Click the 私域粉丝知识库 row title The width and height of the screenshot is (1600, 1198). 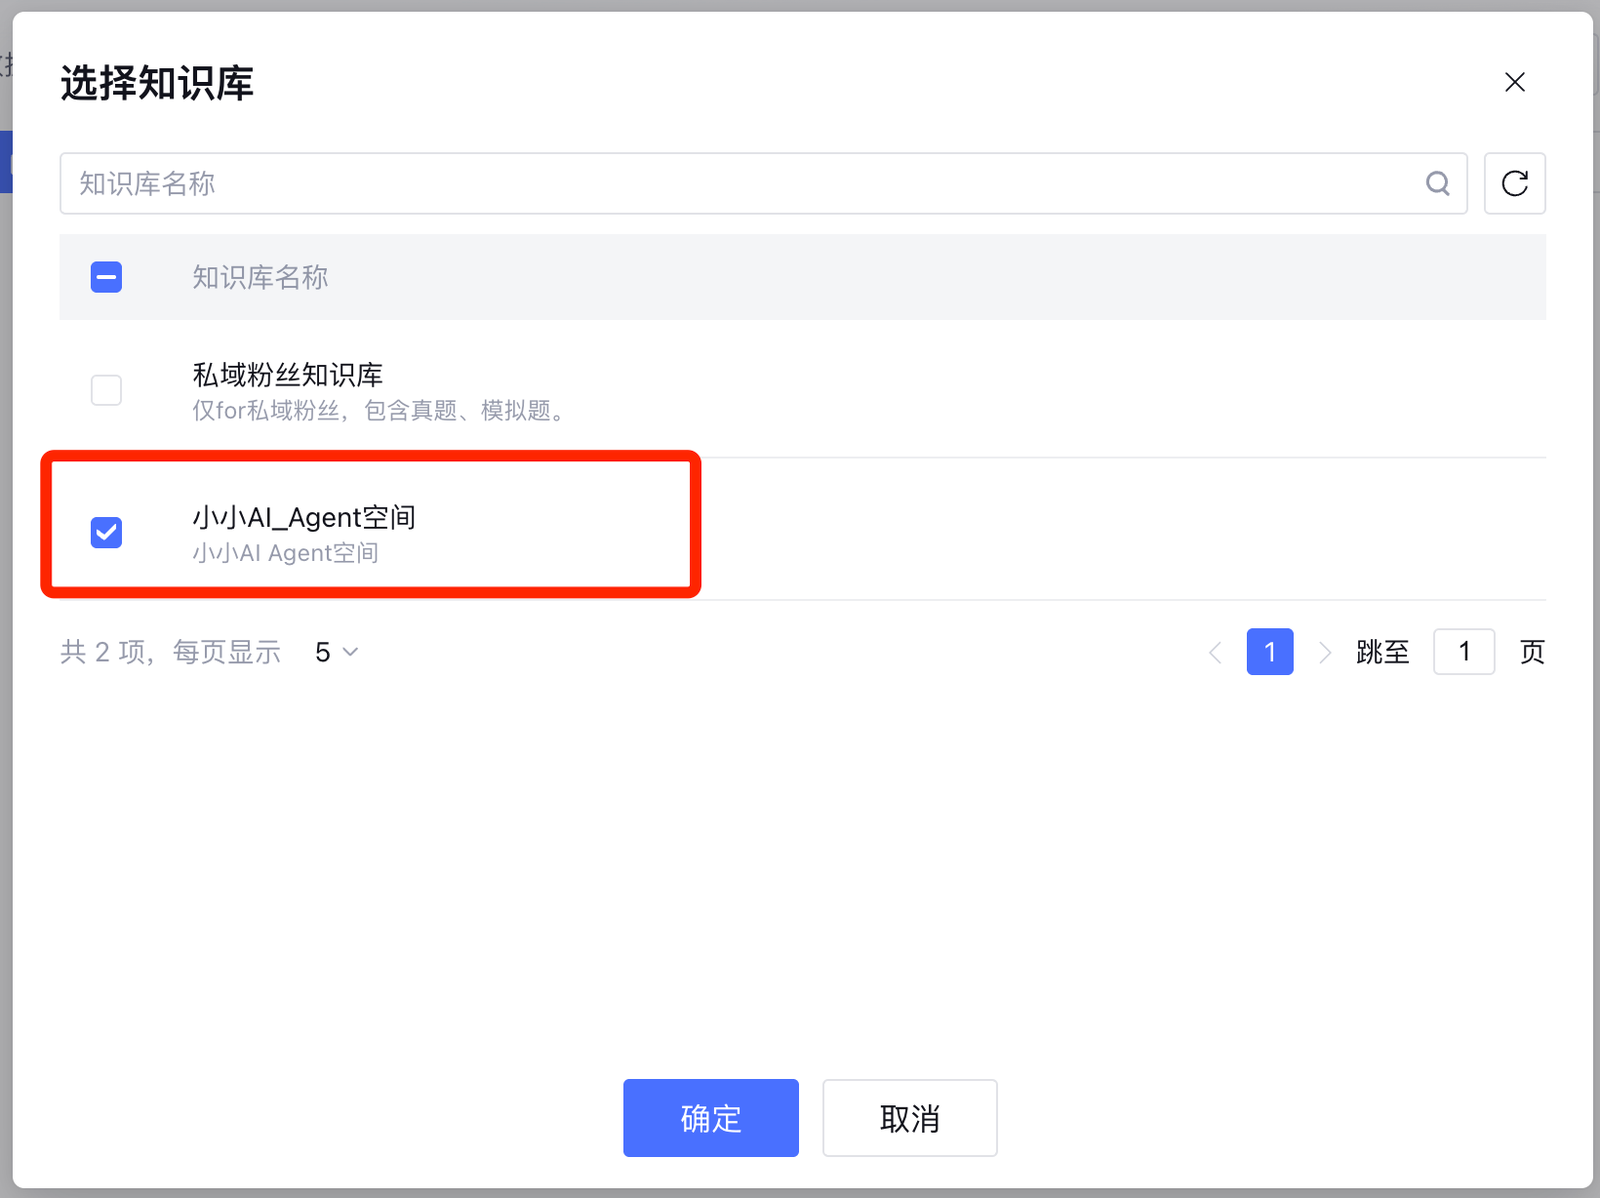(288, 375)
